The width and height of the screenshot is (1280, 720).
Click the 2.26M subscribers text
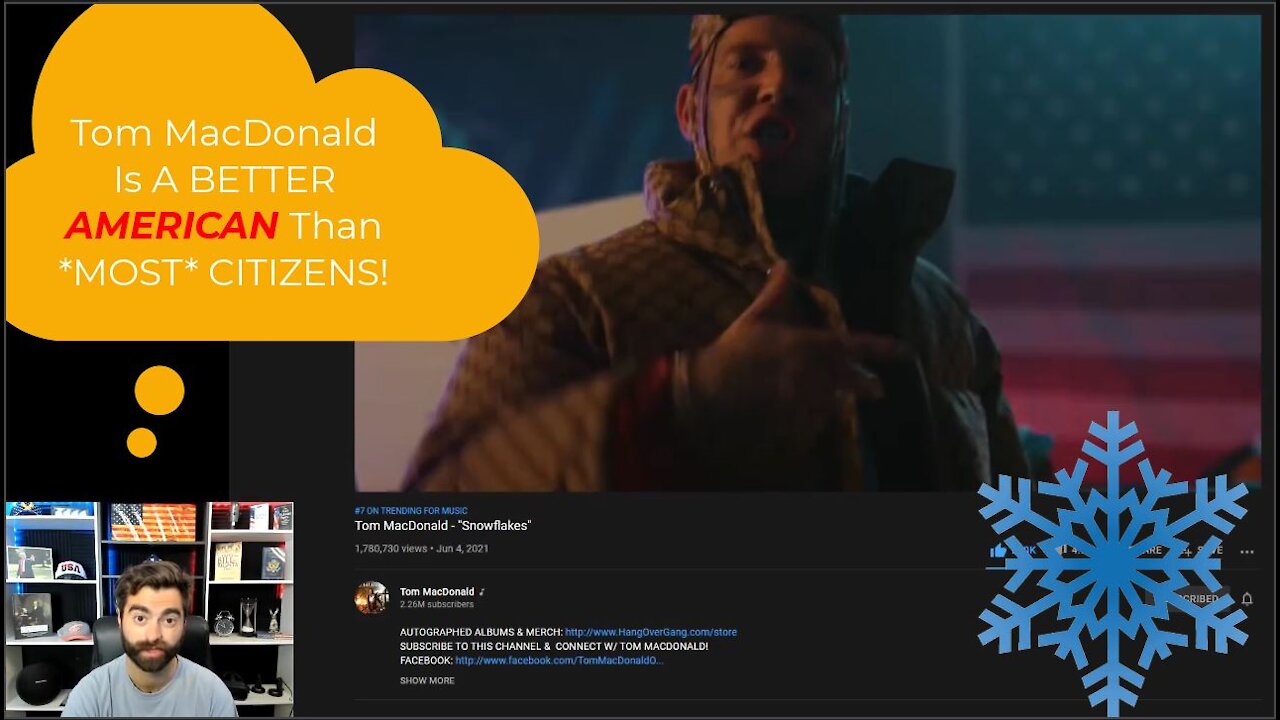pos(437,605)
